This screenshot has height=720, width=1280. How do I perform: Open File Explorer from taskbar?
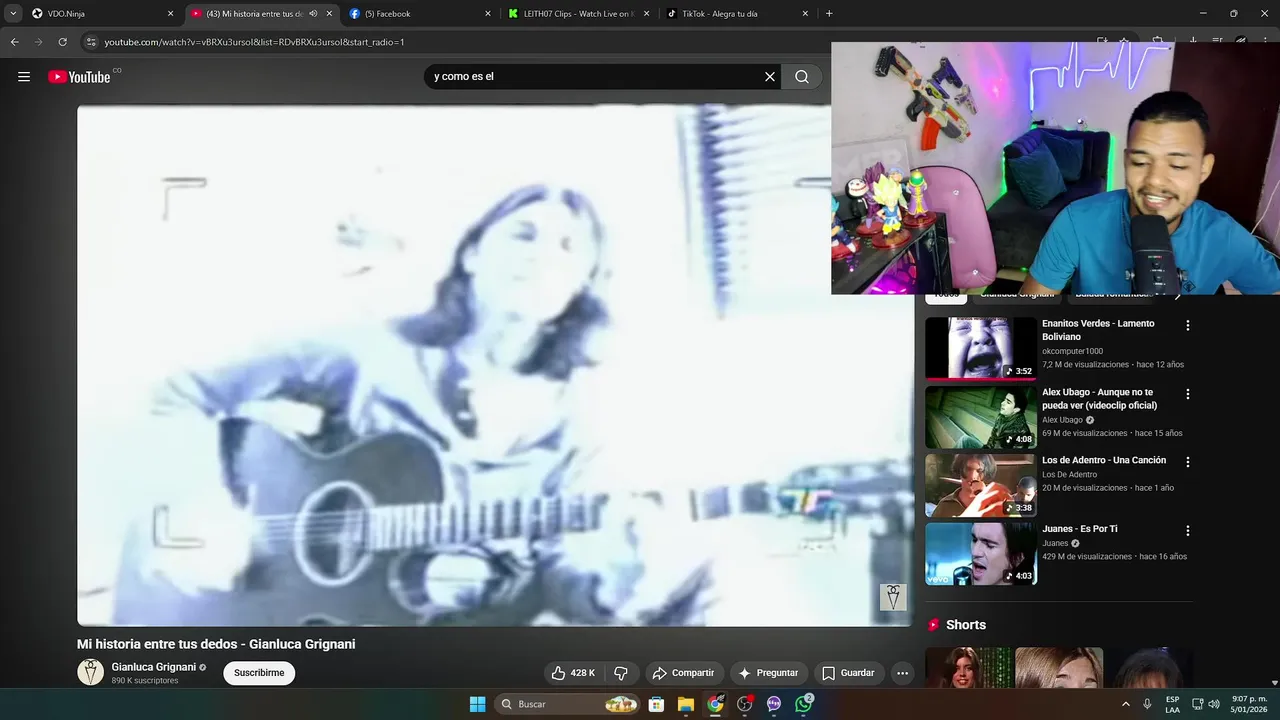point(686,704)
